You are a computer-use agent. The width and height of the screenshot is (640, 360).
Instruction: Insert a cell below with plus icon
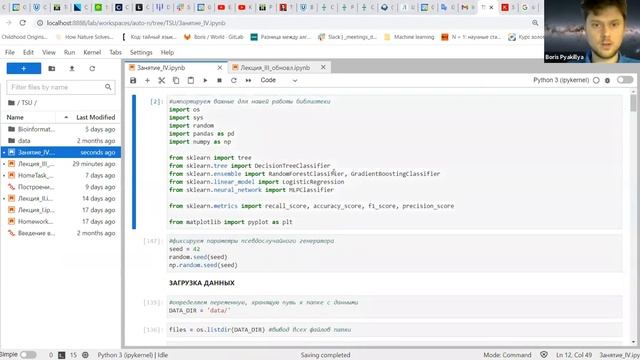pyautogui.click(x=147, y=80)
